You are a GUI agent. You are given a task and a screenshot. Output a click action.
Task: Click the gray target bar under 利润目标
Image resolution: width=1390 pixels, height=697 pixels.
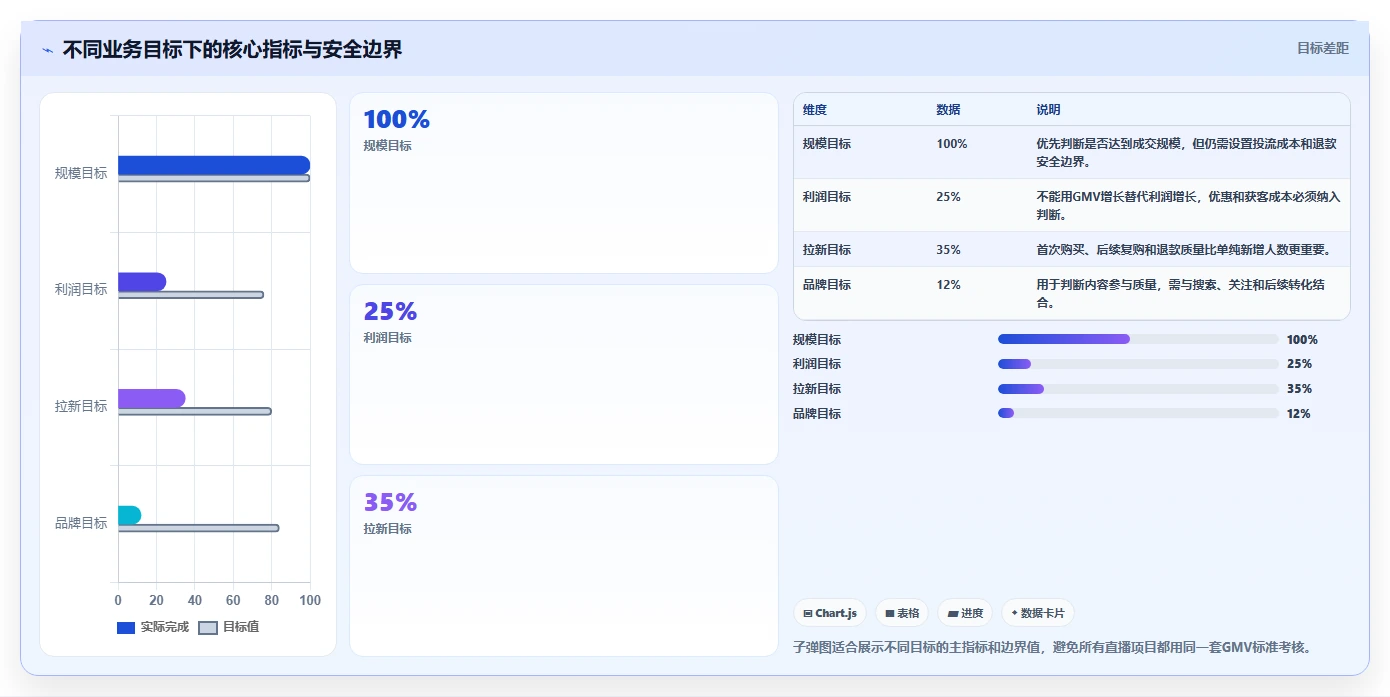point(191,295)
